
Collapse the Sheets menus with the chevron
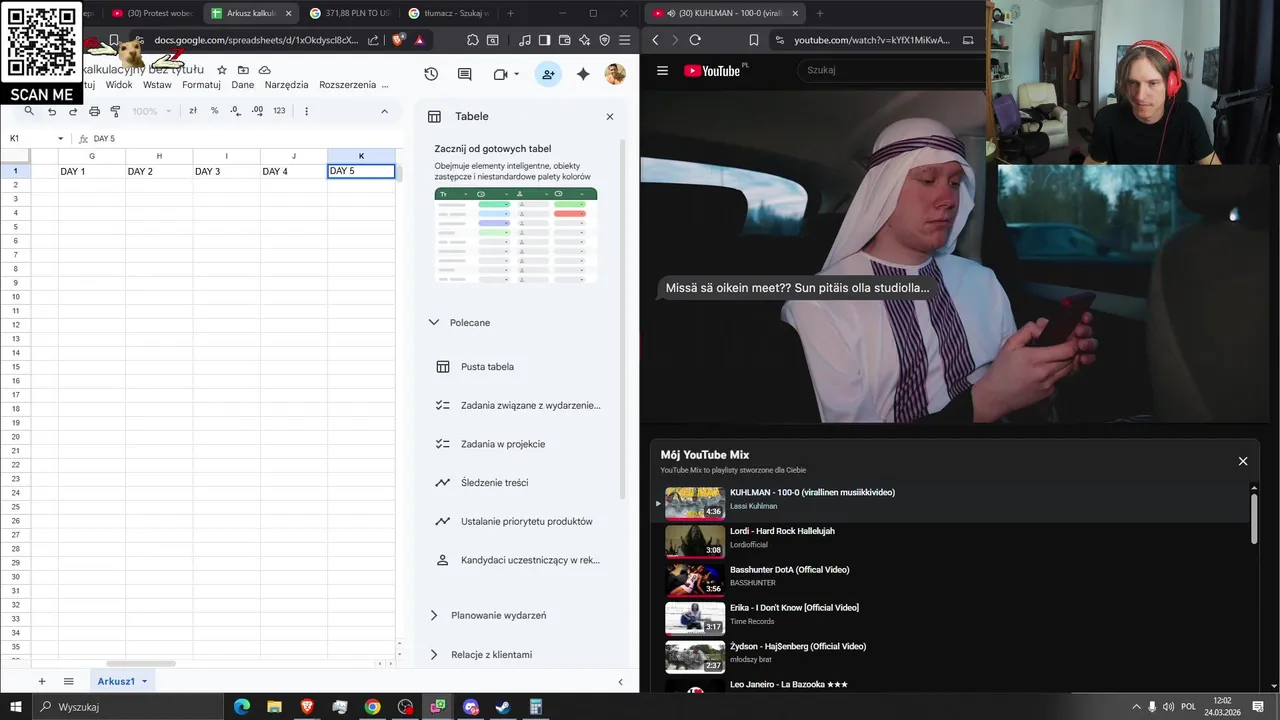coord(384,111)
